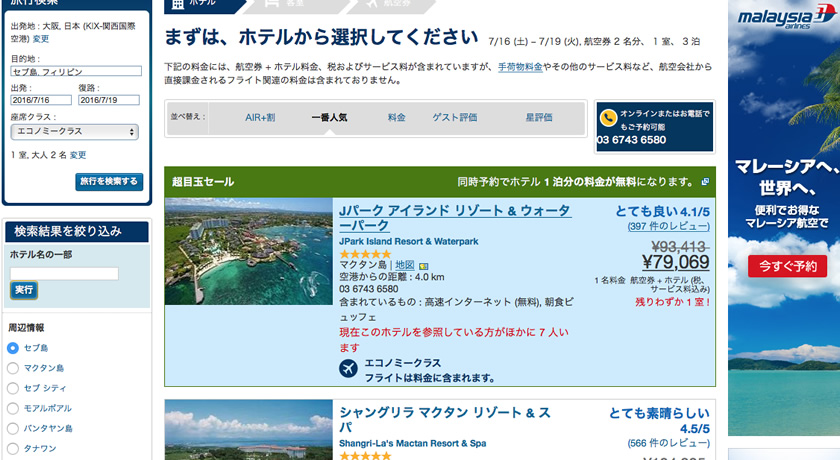Click 変更 link beside 大人 2 名

click(78, 155)
